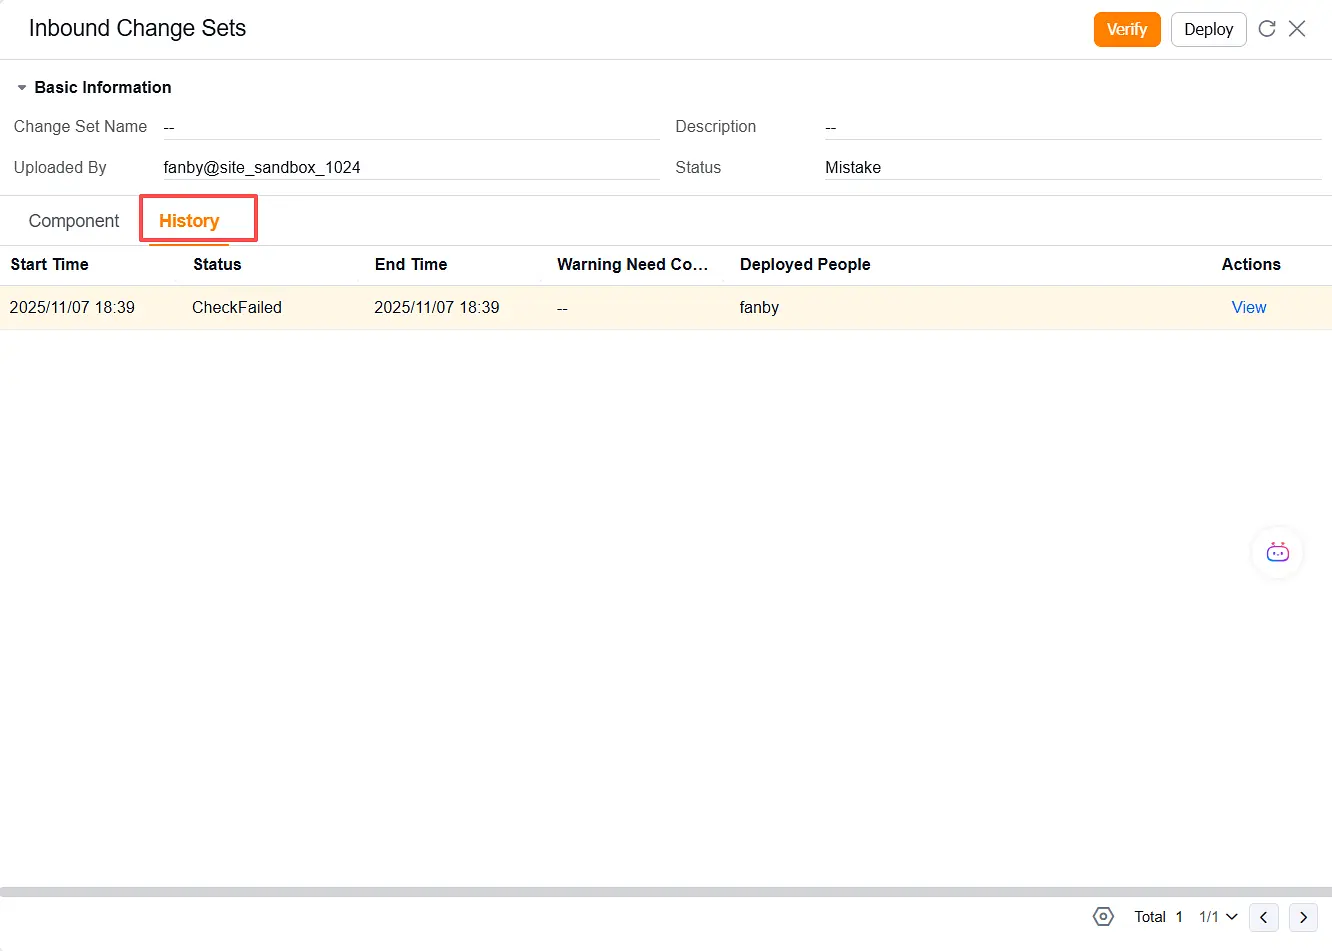This screenshot has height=951, width=1332.
Task: Select the CheckFailed status cell
Action: [237, 307]
